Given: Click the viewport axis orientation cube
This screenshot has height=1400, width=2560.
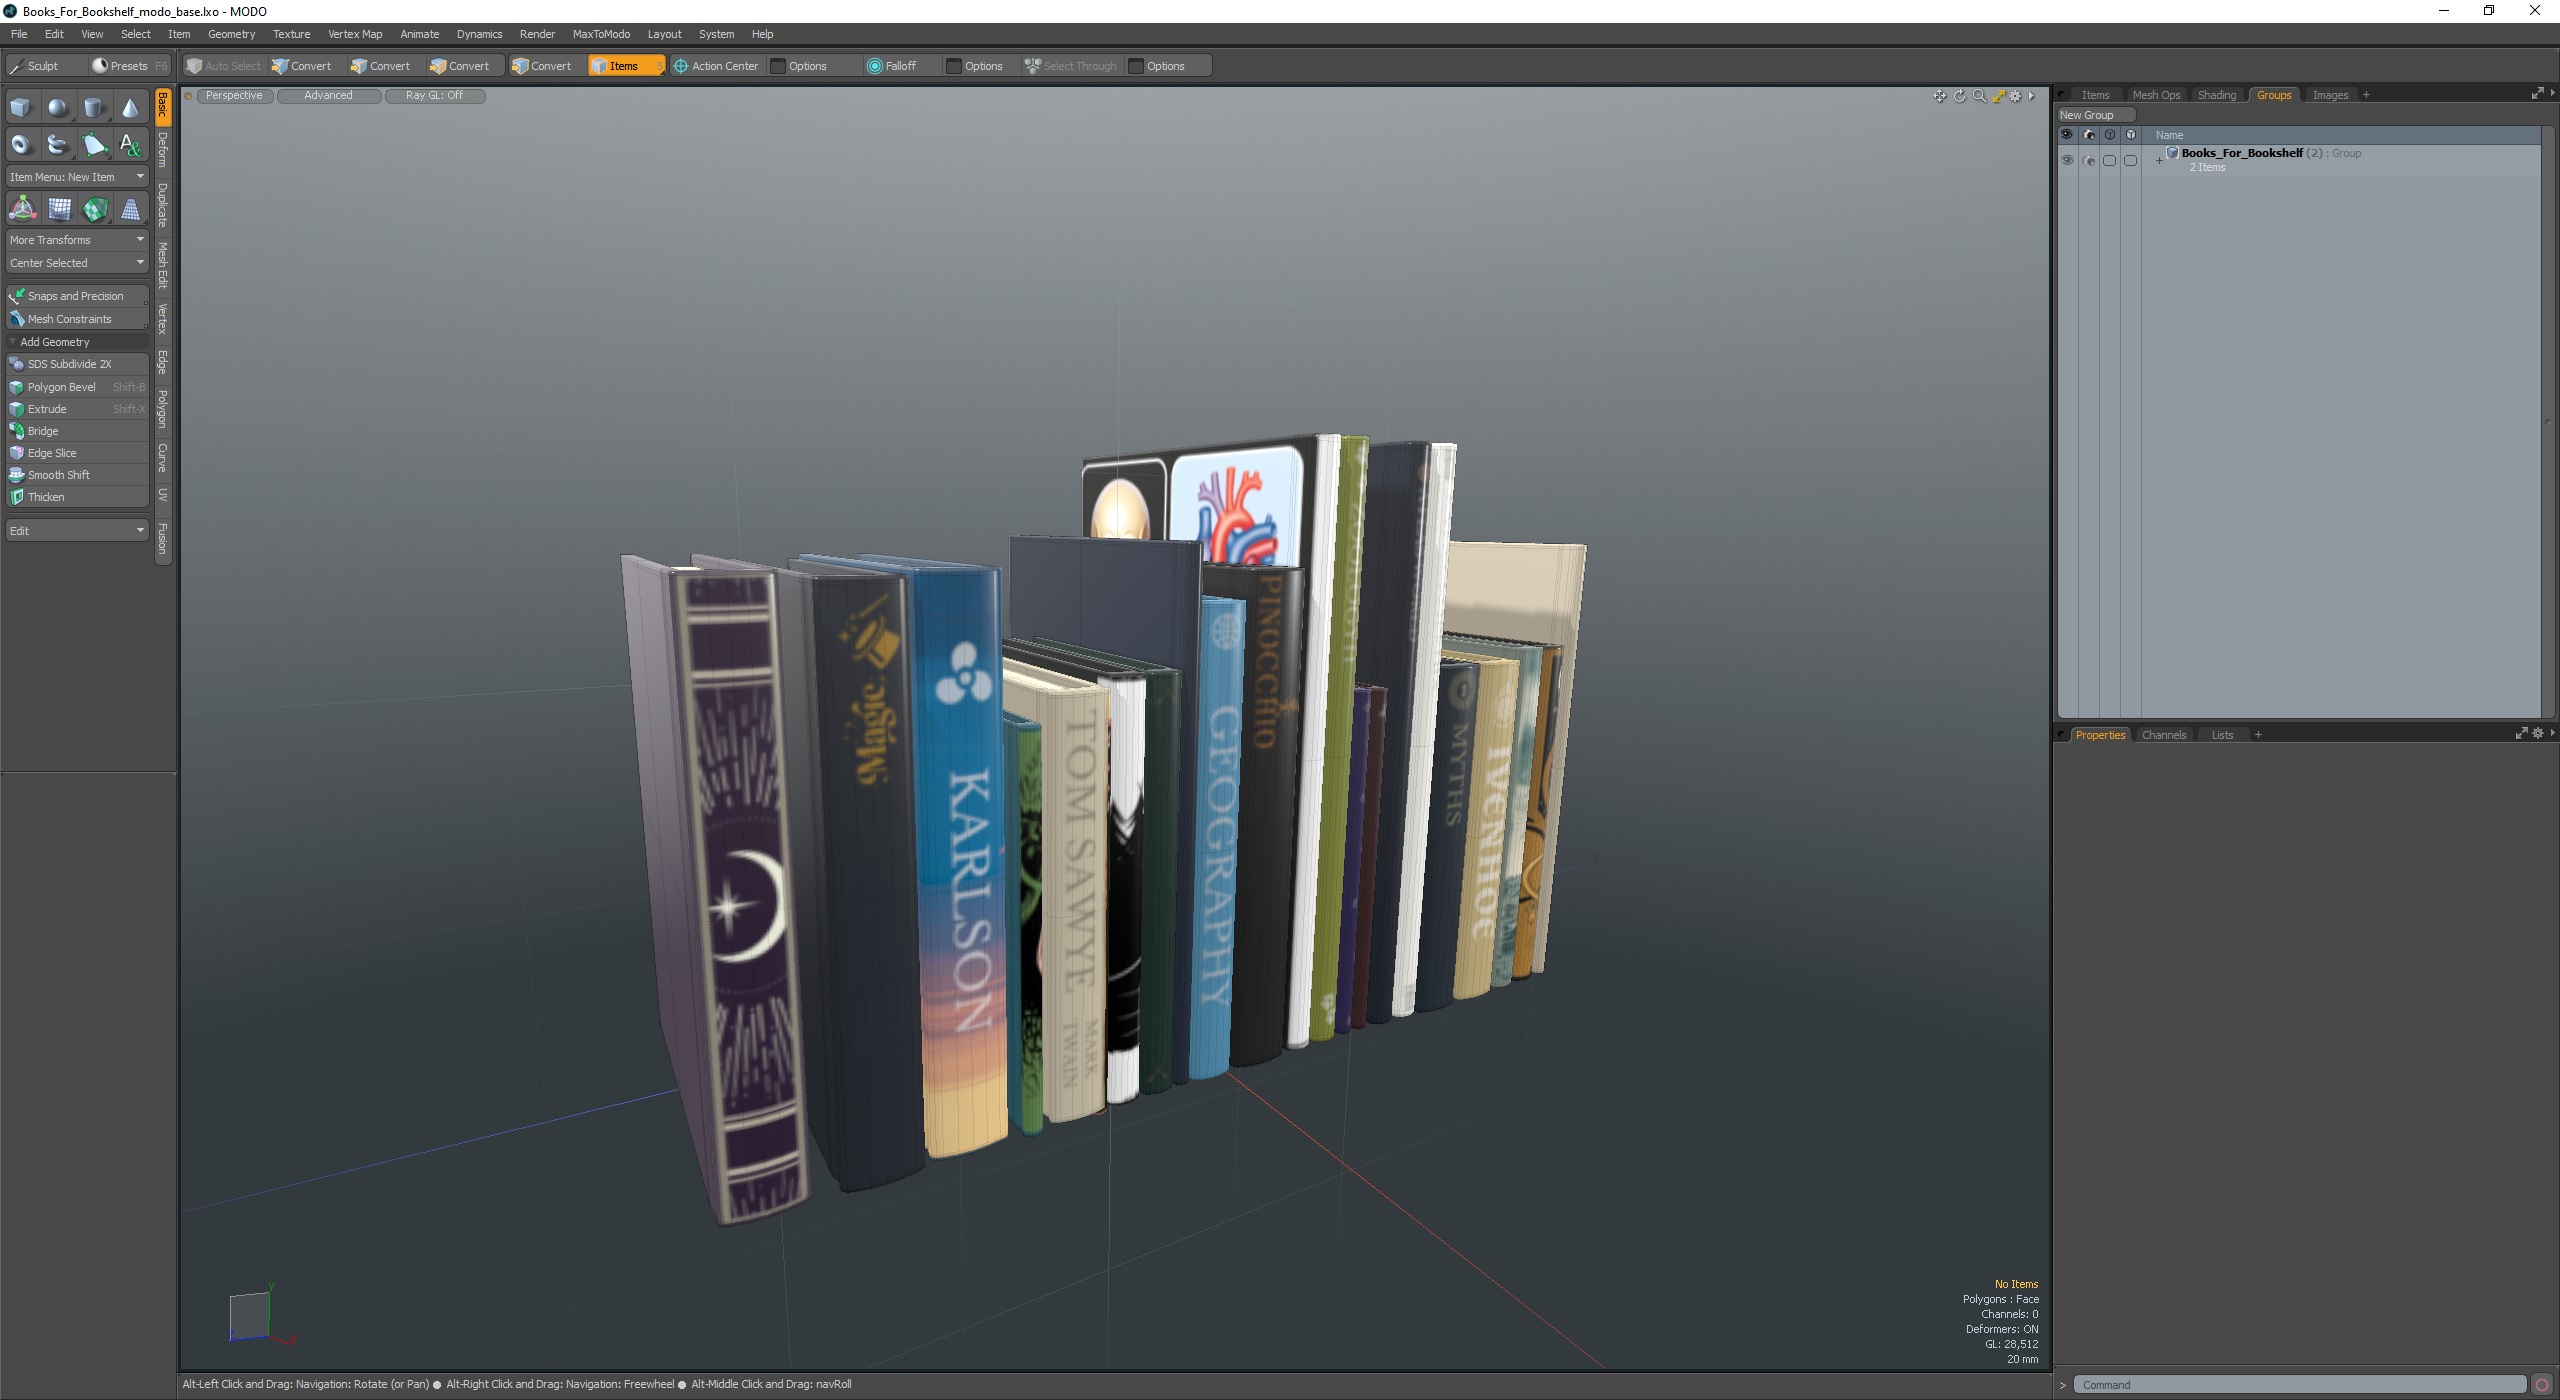Looking at the screenshot, I should [x=250, y=1316].
